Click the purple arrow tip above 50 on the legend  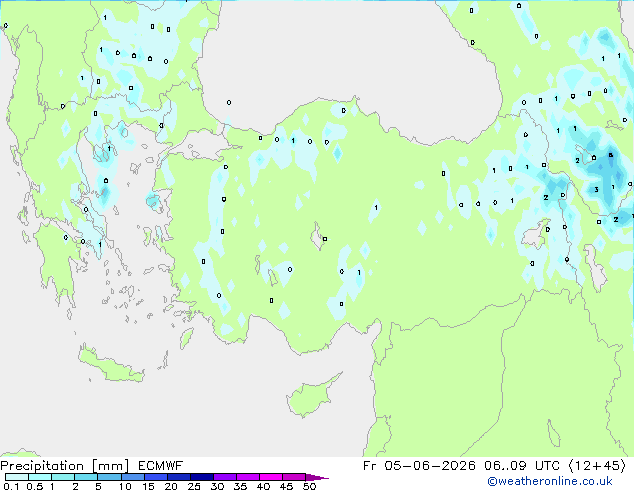[317, 477]
